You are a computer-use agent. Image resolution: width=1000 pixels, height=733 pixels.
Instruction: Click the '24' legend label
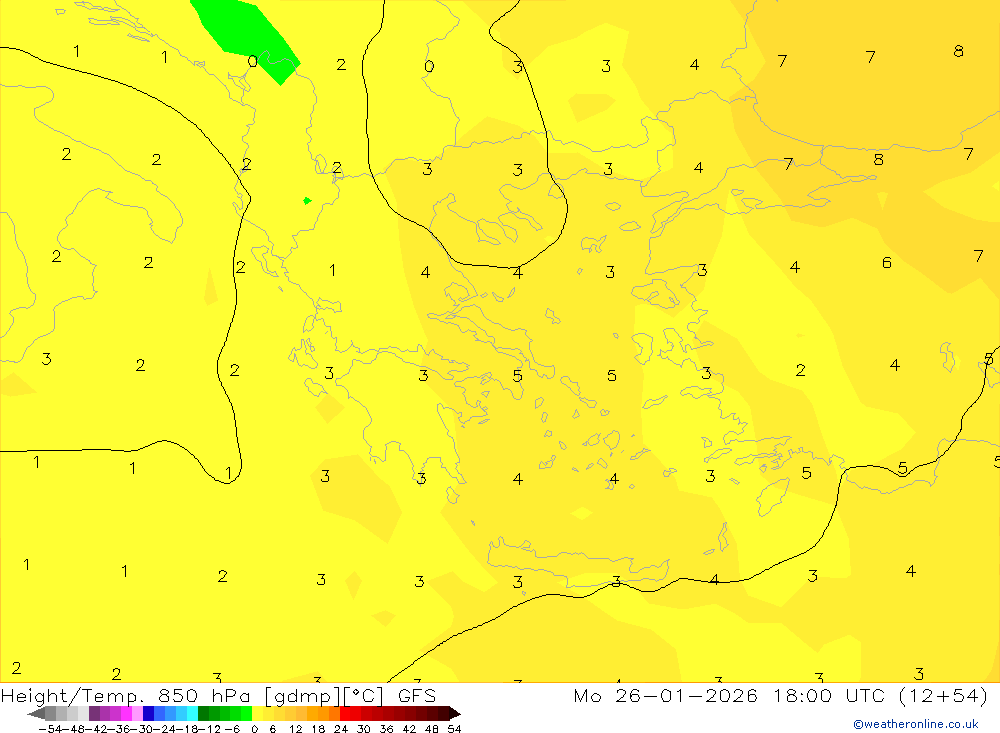click(x=341, y=729)
